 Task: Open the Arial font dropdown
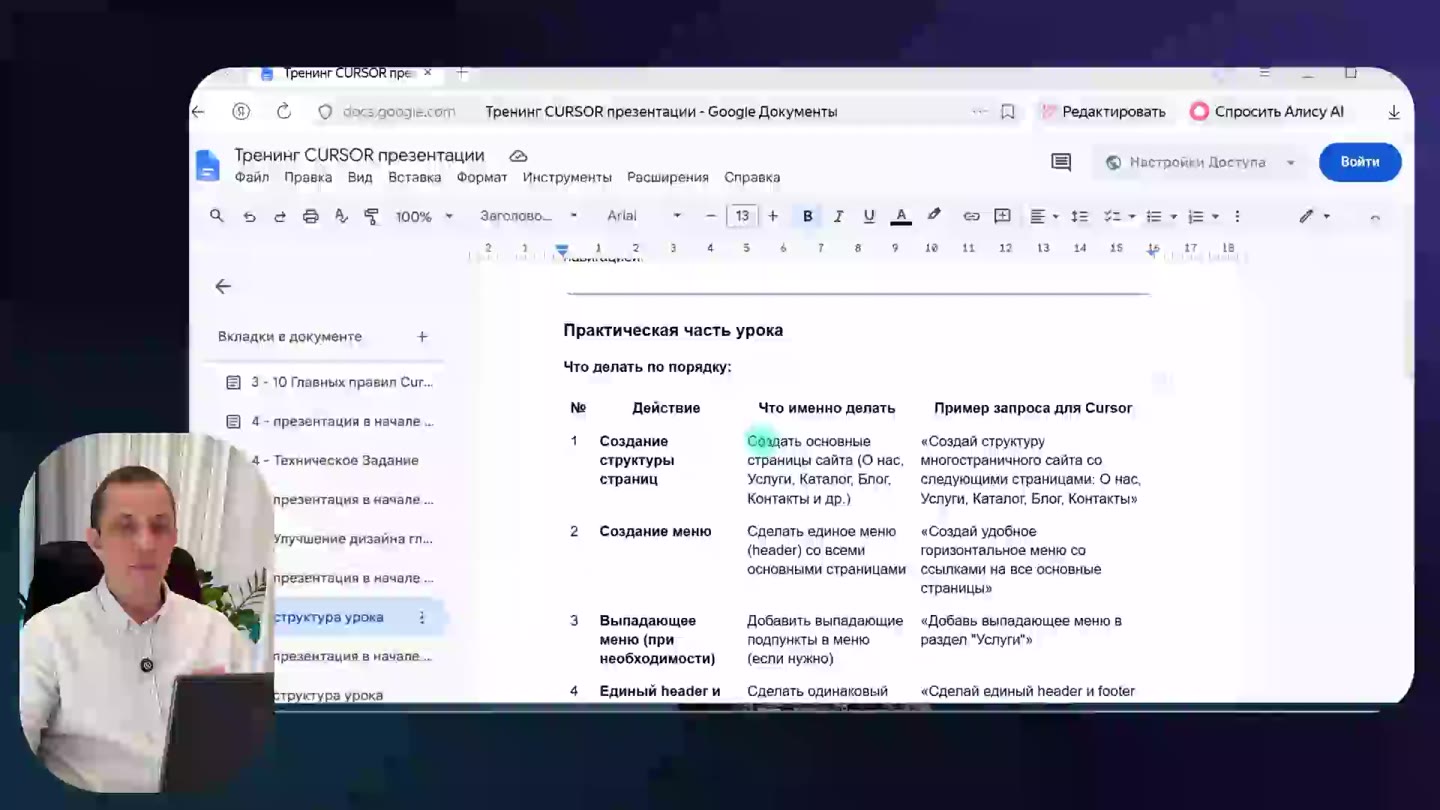tap(644, 216)
